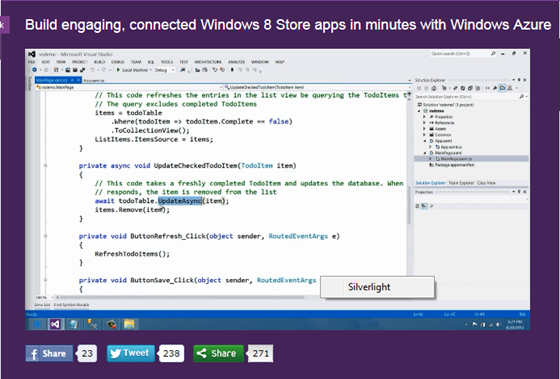
Task: Open the UpdateCheckedTodoItem member dropdown
Action: [317, 87]
